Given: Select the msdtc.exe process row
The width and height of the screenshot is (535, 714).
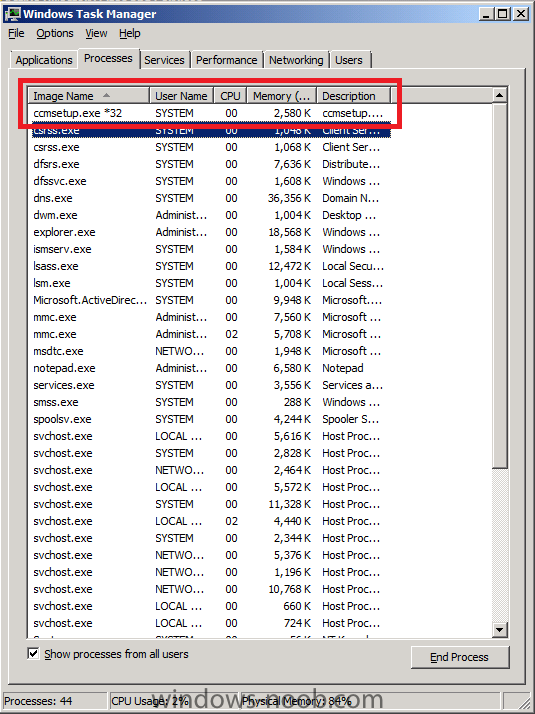Looking at the screenshot, I should tap(209, 351).
